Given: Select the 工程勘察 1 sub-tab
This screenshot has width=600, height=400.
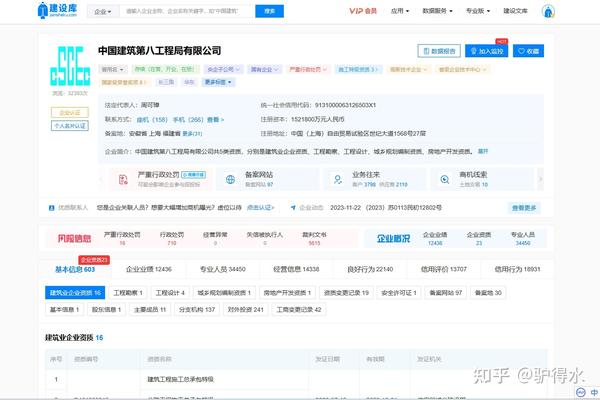Looking at the screenshot, I should pos(128,293).
